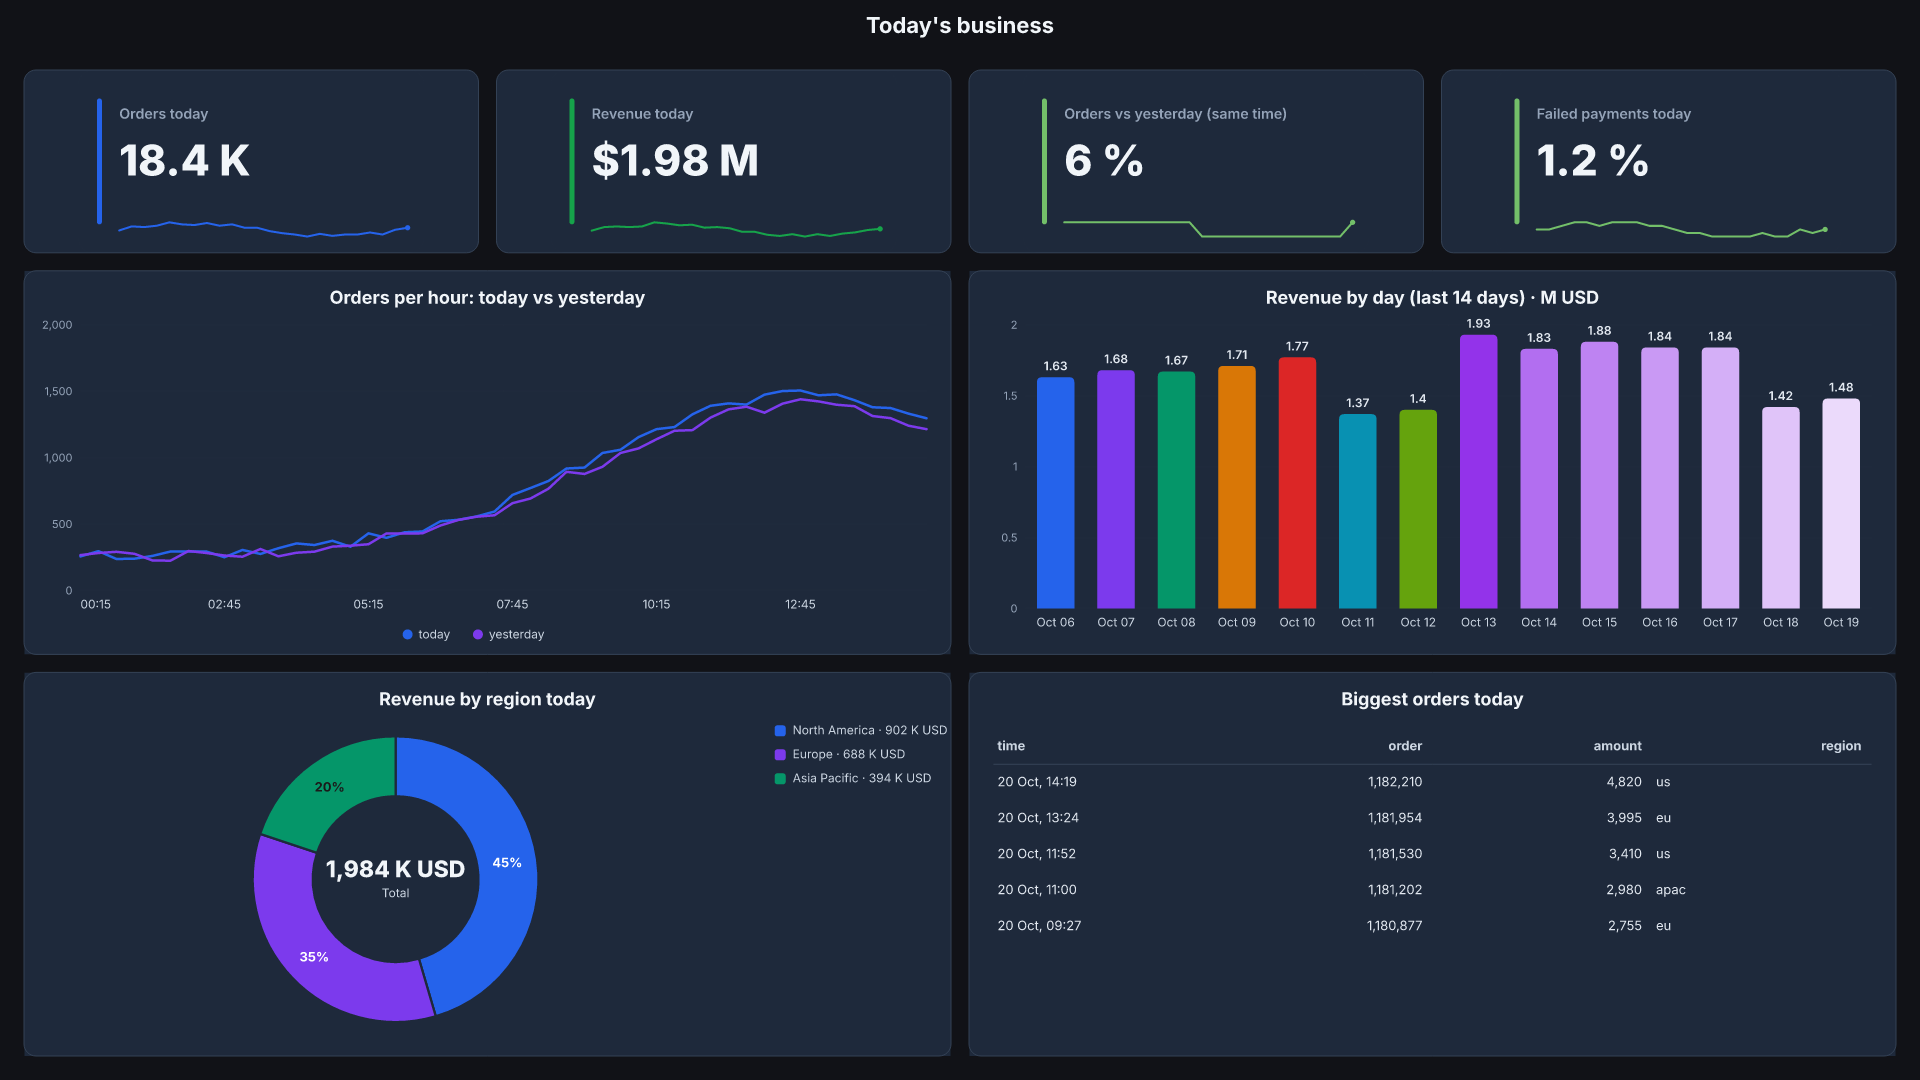Sort table by the time column header
The image size is (1920, 1080).
(1011, 747)
